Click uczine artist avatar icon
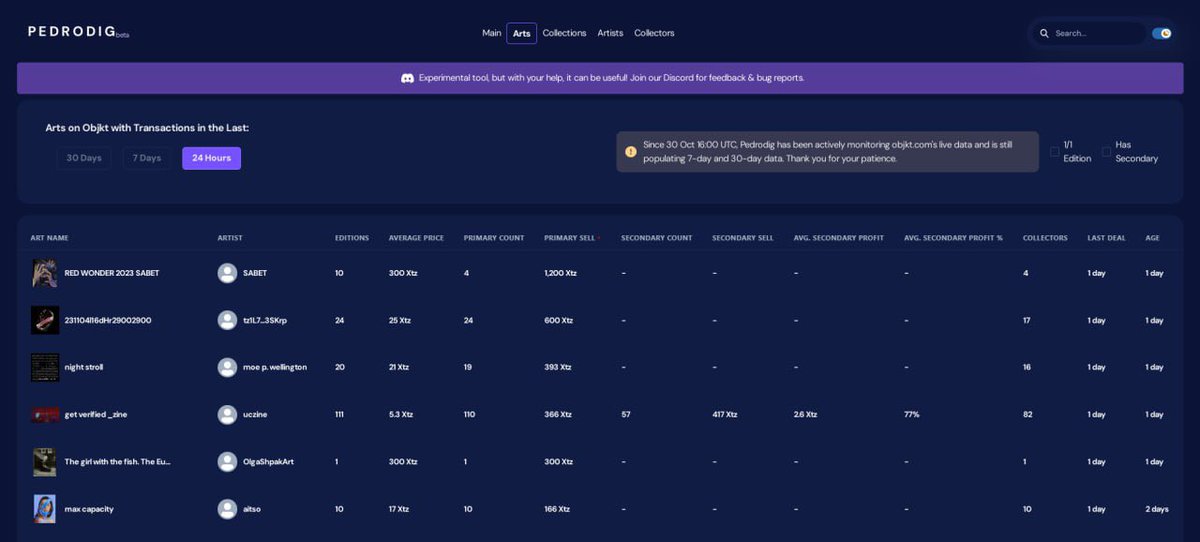Screen dimensions: 1200x542 (228, 414)
